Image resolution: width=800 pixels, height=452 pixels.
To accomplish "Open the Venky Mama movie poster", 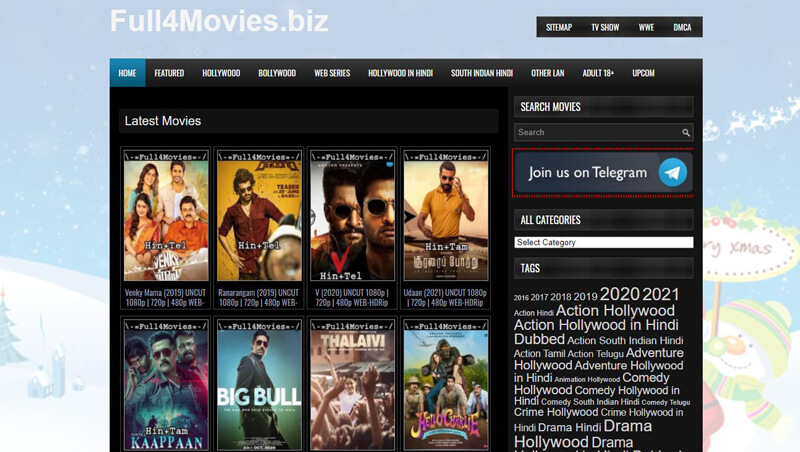I will 166,216.
